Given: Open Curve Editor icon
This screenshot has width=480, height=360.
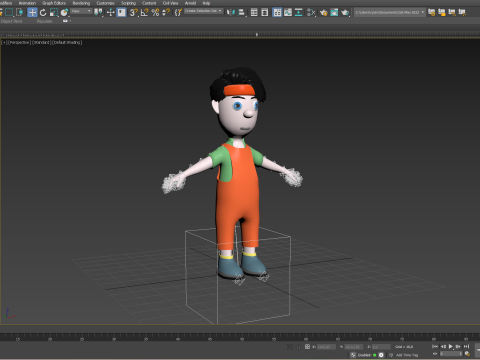Looking at the screenshot, I should 288,12.
